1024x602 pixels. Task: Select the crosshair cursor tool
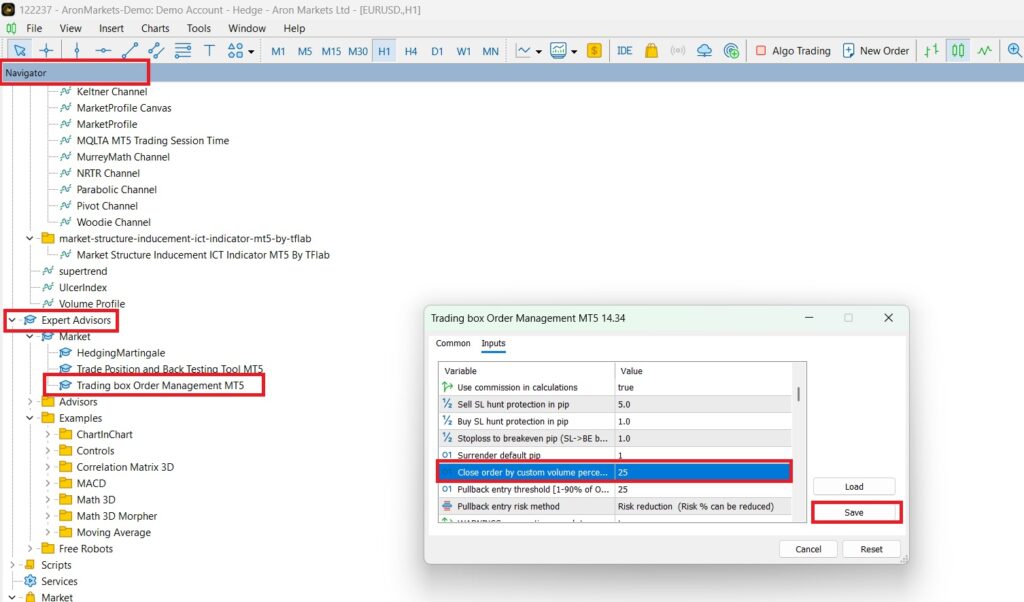click(46, 51)
